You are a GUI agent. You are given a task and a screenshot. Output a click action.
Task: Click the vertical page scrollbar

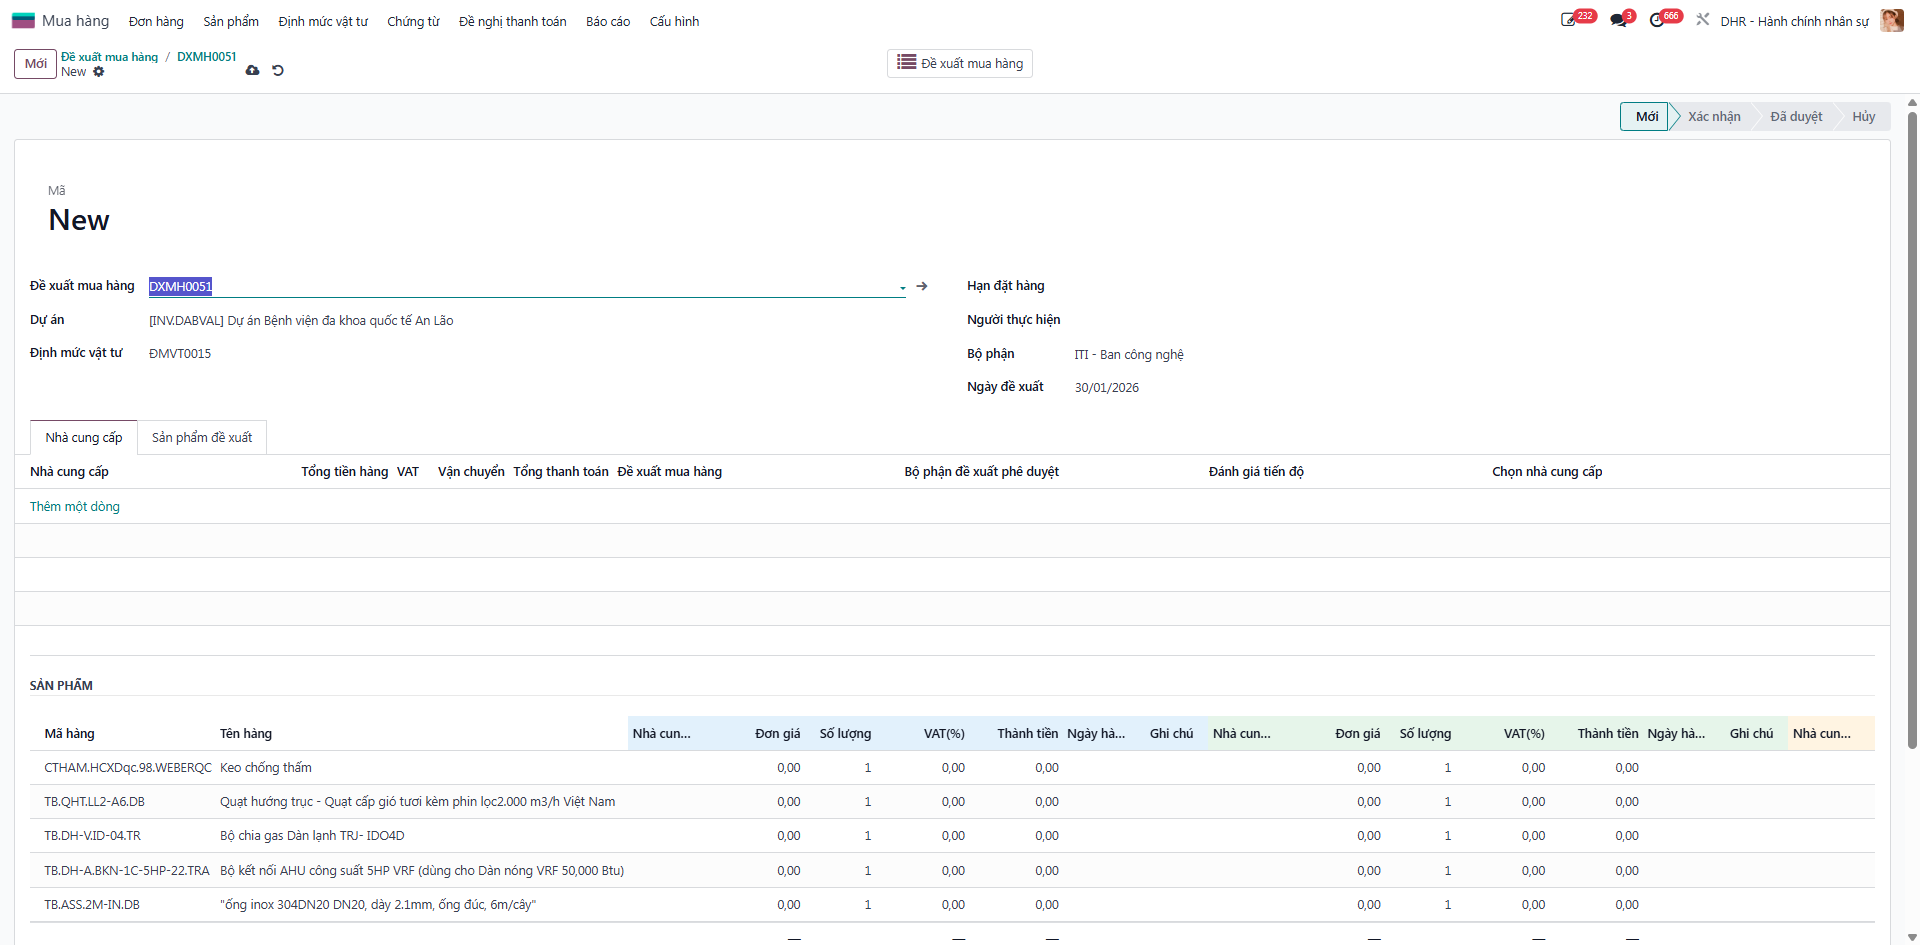1912,430
